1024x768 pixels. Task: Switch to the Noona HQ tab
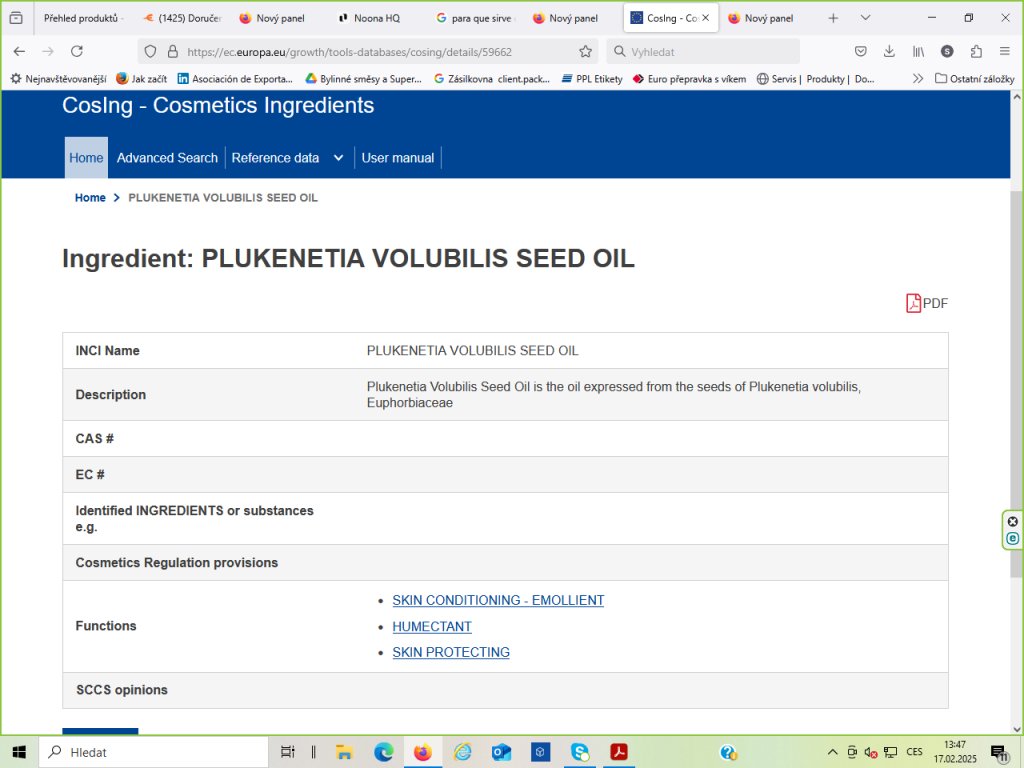click(375, 18)
